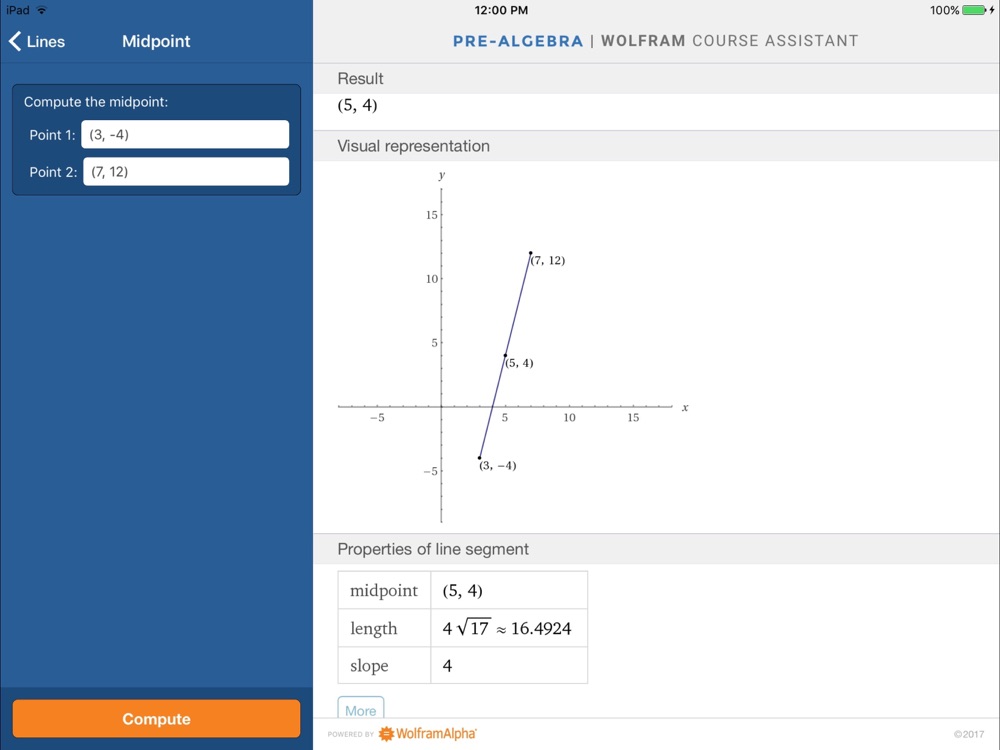
Task: Tap the Wi-Fi status icon
Action: tap(41, 10)
